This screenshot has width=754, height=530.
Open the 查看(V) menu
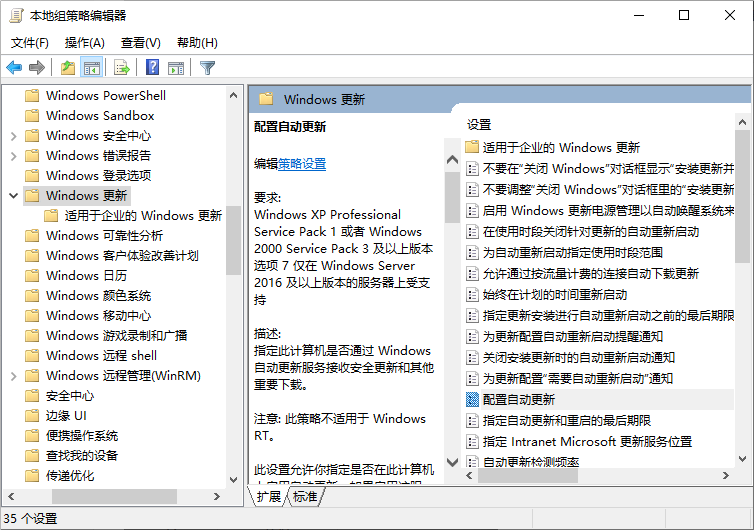click(140, 43)
